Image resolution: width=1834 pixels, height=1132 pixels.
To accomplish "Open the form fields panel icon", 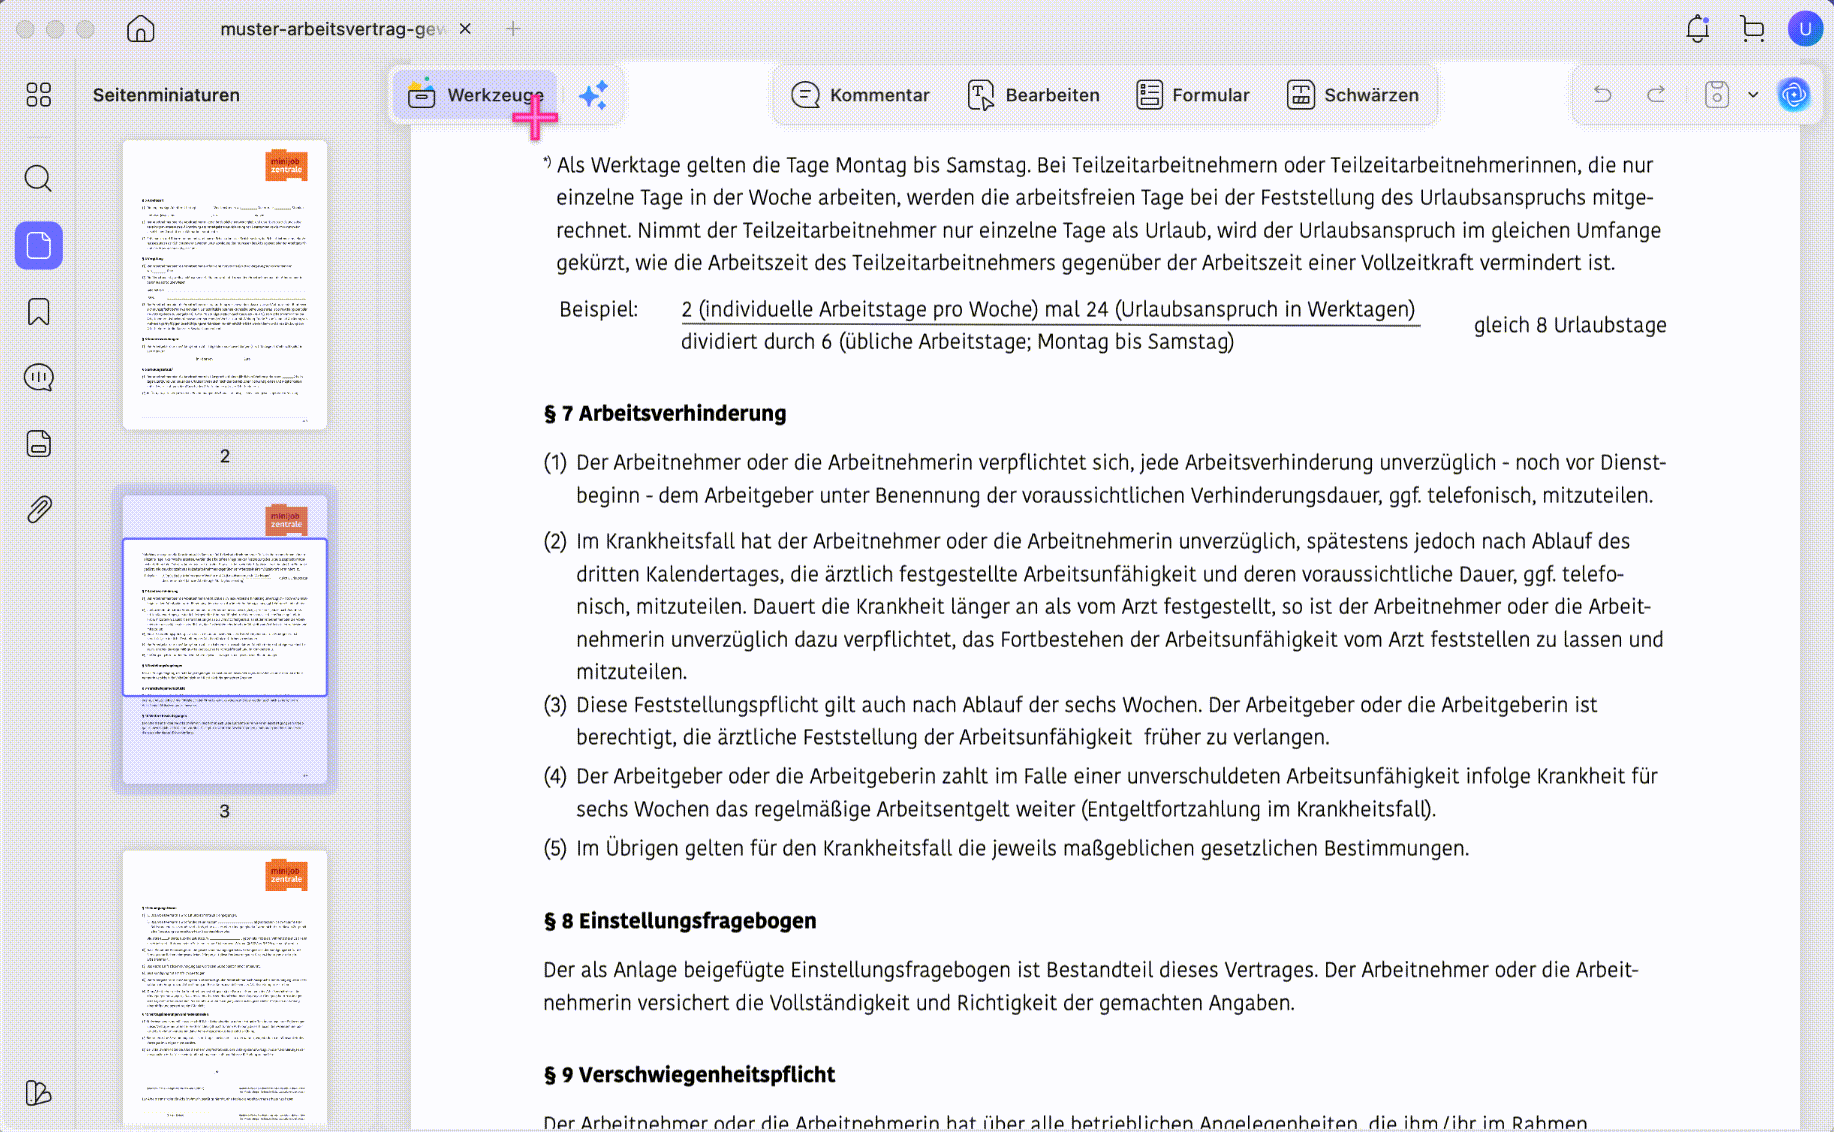I will [x=39, y=443].
